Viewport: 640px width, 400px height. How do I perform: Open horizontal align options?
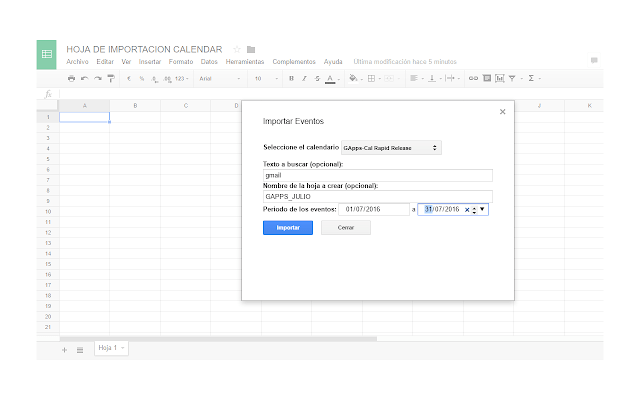[414, 78]
